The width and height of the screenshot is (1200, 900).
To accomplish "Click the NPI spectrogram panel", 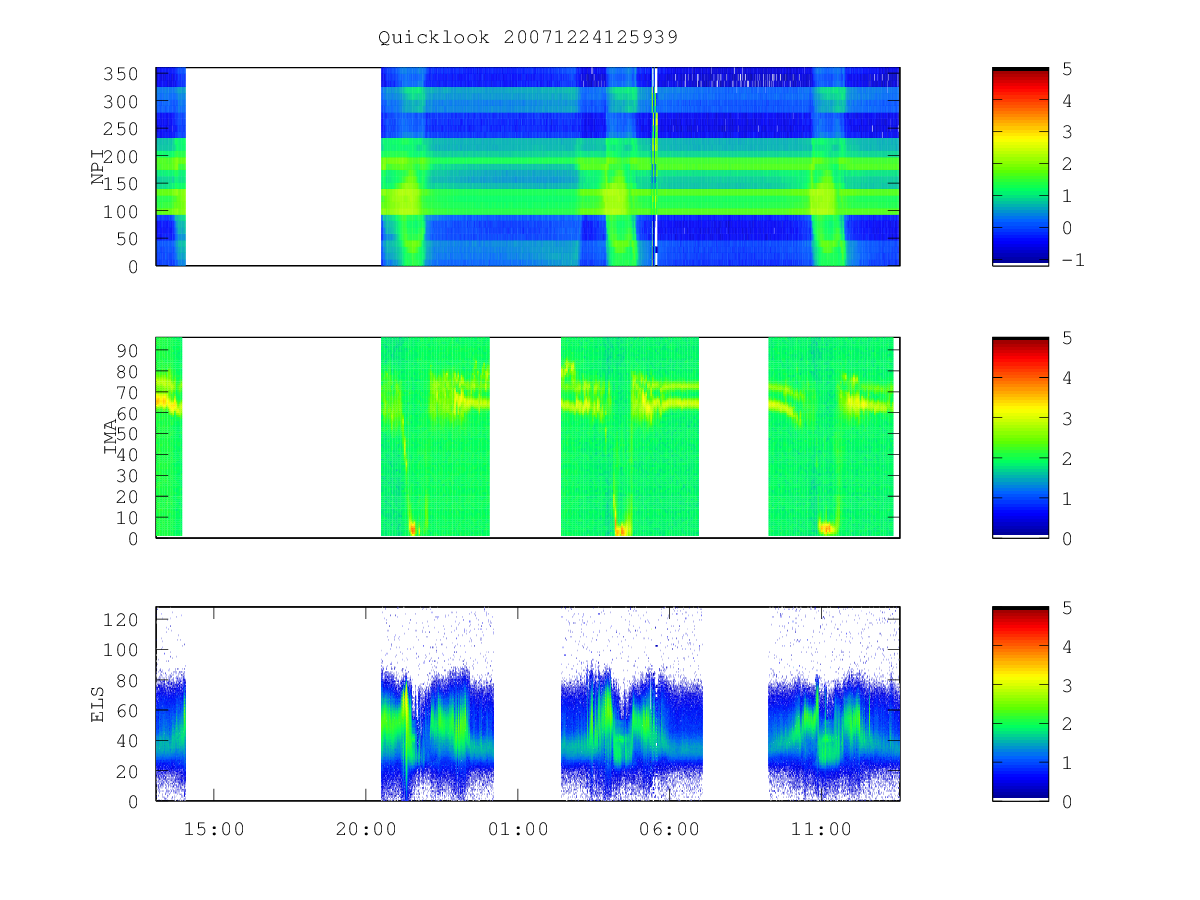I will (x=528, y=167).
